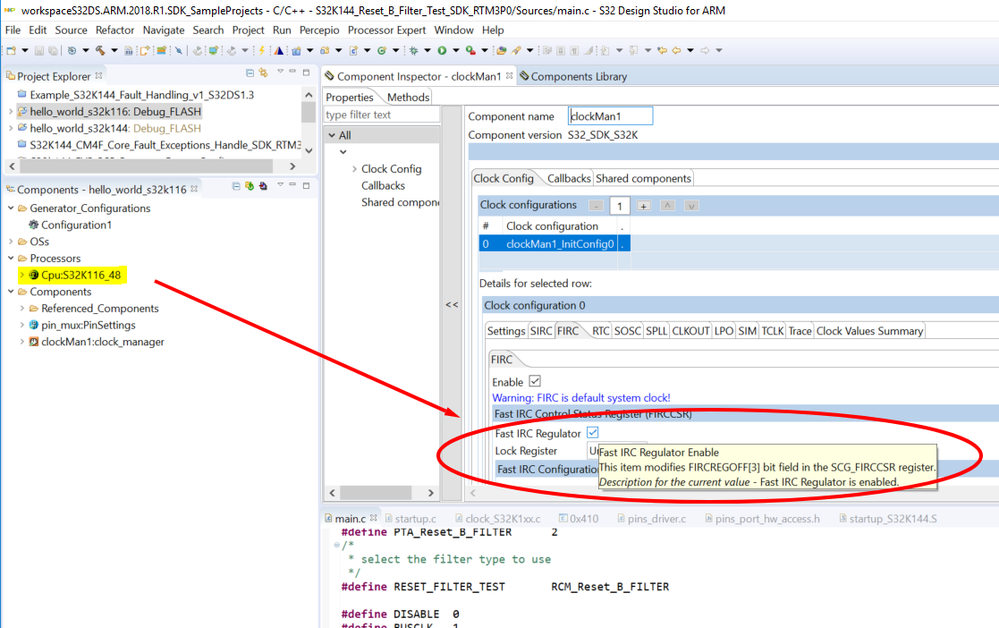Click the Debug bug toolbar icon

point(413,50)
